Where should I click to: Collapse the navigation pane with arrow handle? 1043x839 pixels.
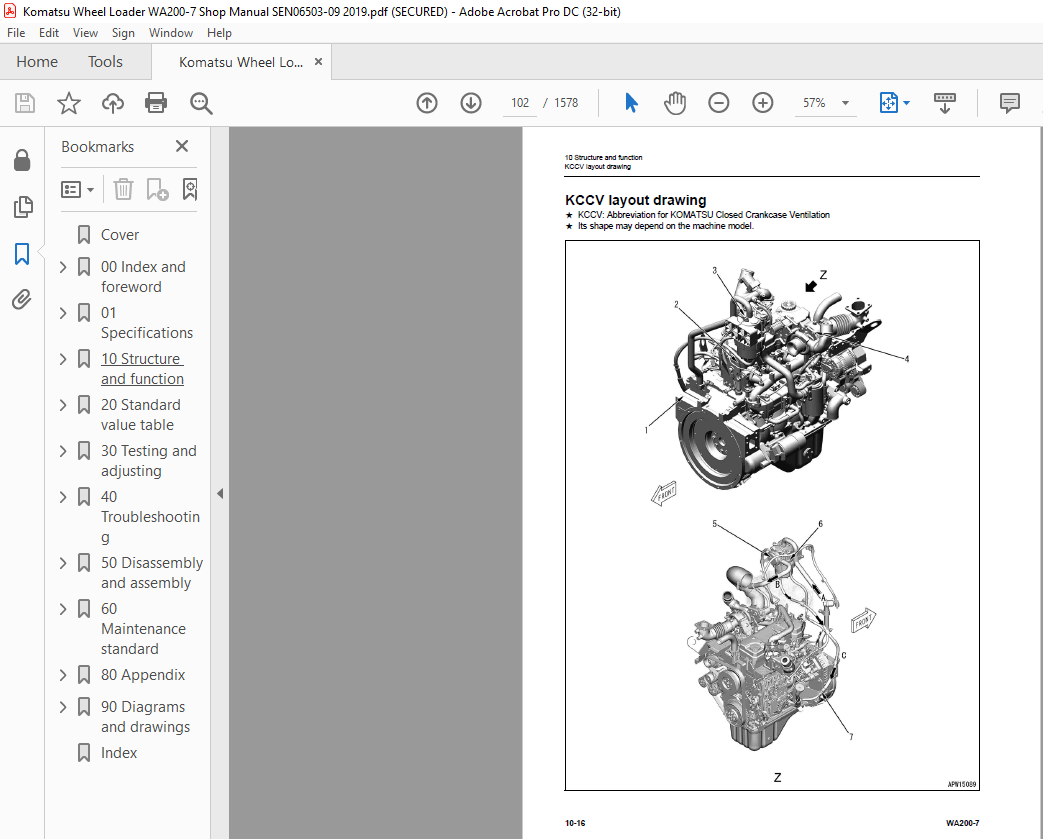point(220,494)
